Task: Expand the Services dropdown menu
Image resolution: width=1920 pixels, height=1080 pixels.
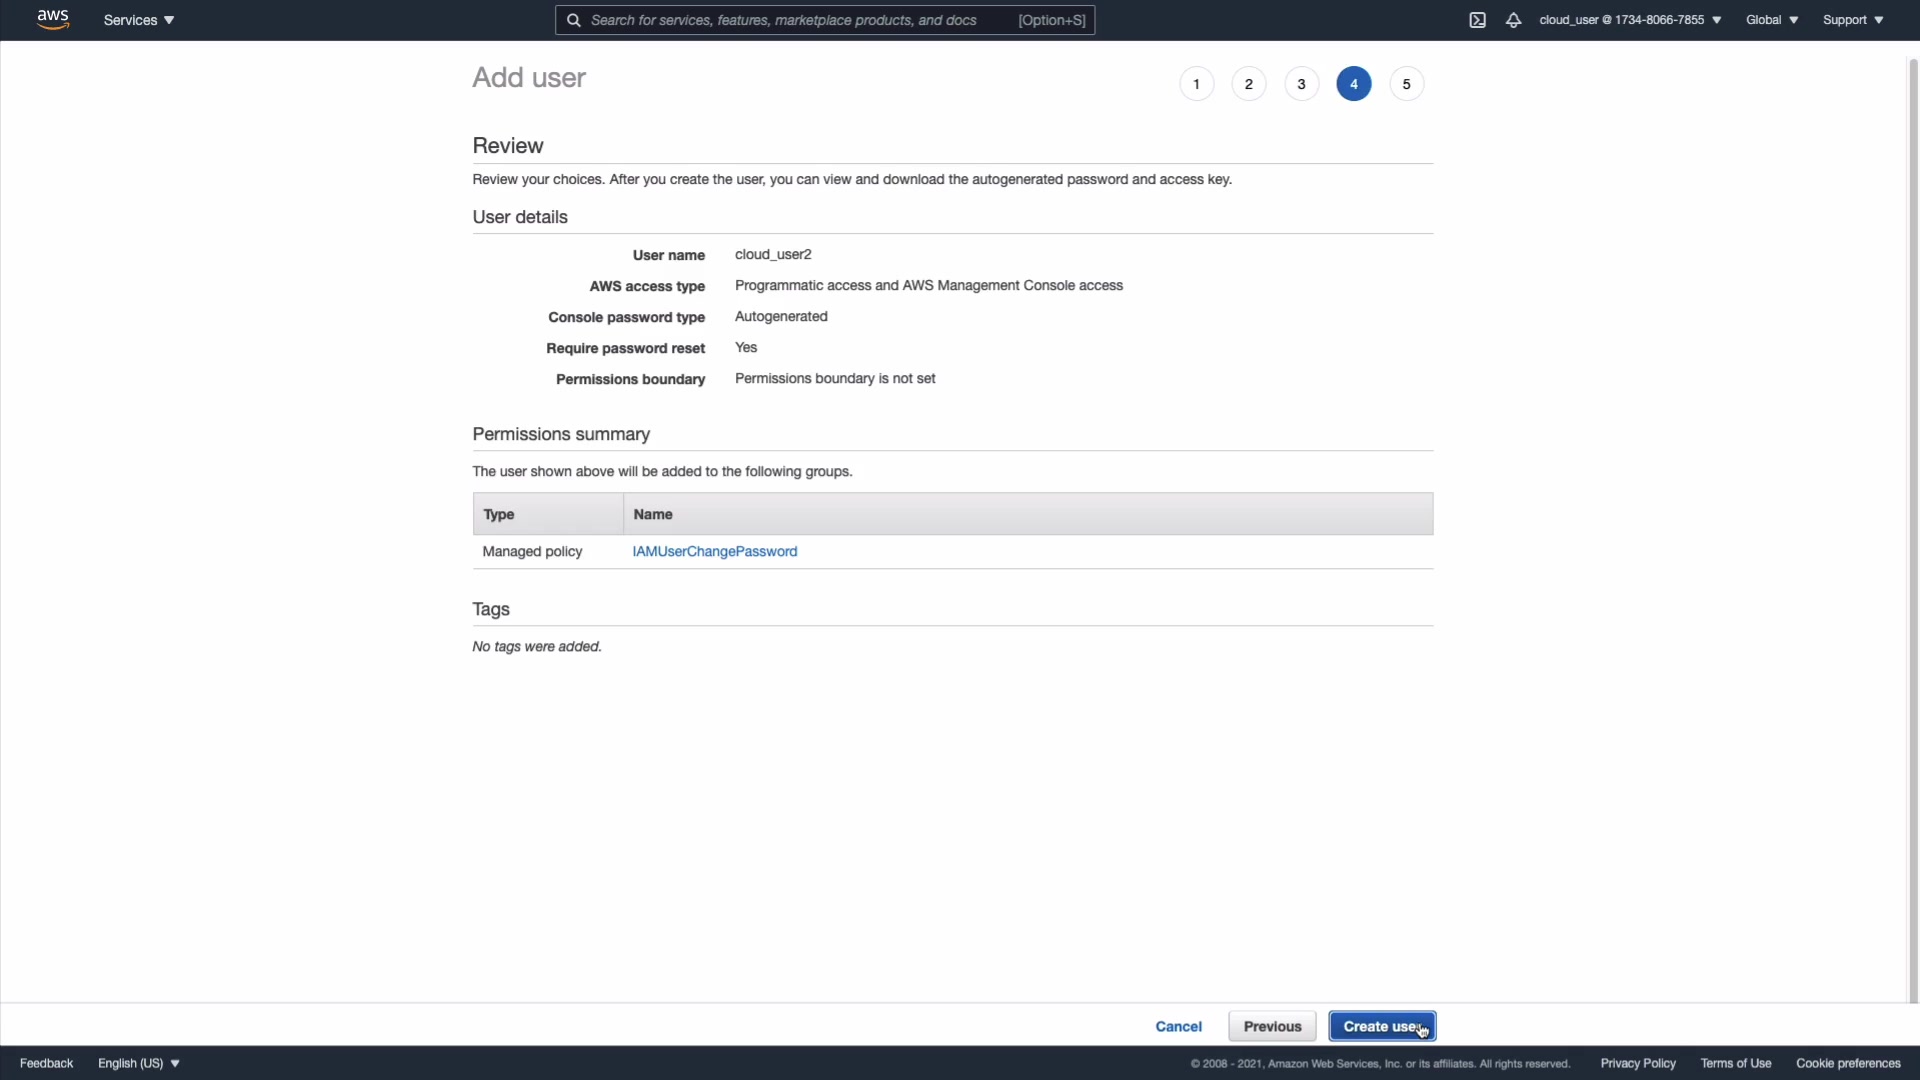Action: 139,20
